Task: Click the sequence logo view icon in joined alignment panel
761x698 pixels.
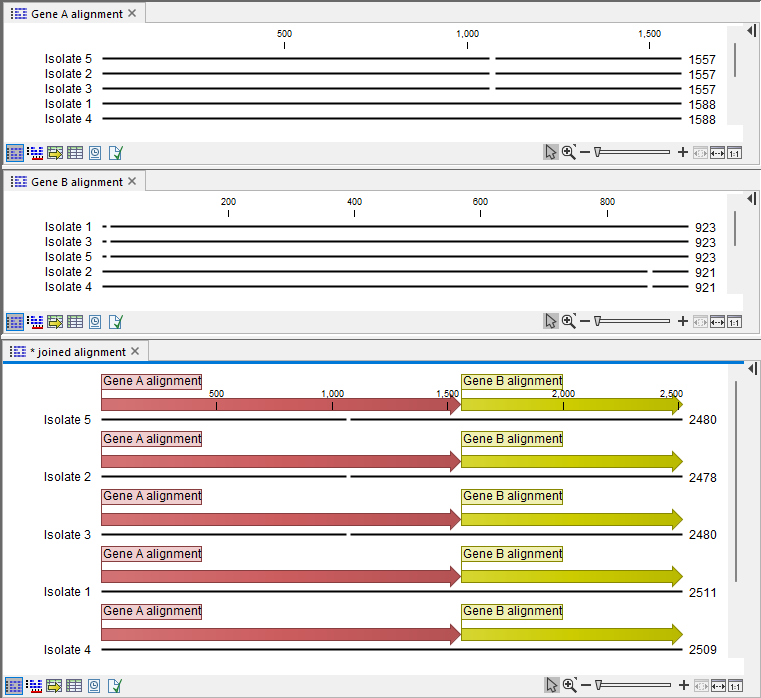Action: click(x=35, y=685)
